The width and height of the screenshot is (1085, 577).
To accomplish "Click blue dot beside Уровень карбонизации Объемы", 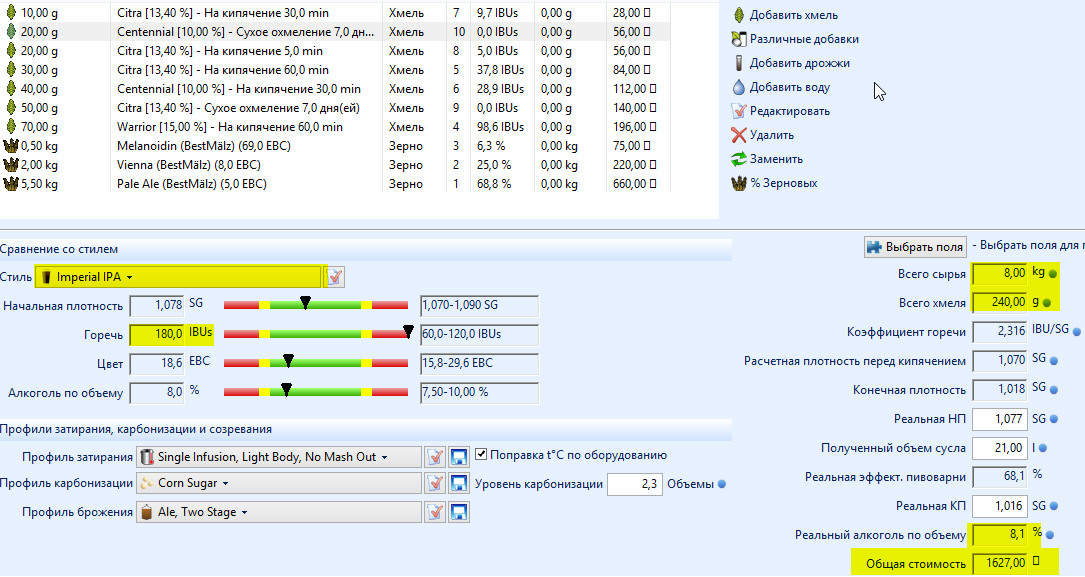I will coord(722,484).
